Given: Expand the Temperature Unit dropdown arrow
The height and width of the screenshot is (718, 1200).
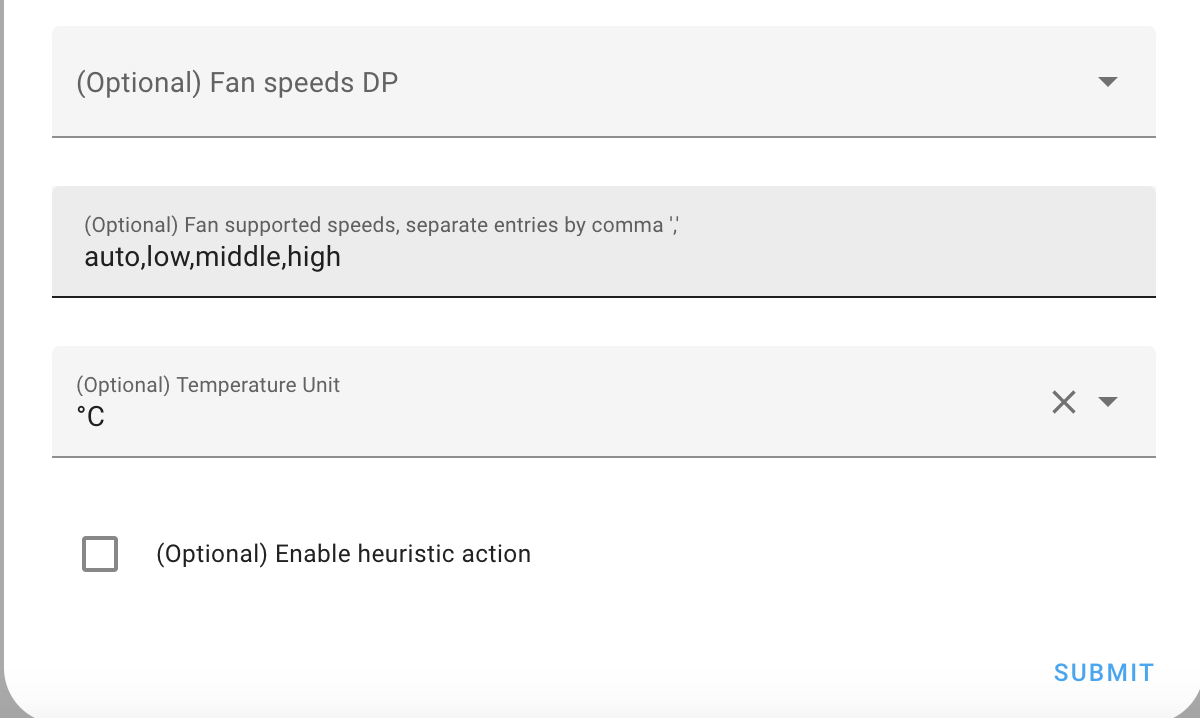Looking at the screenshot, I should (x=1107, y=402).
